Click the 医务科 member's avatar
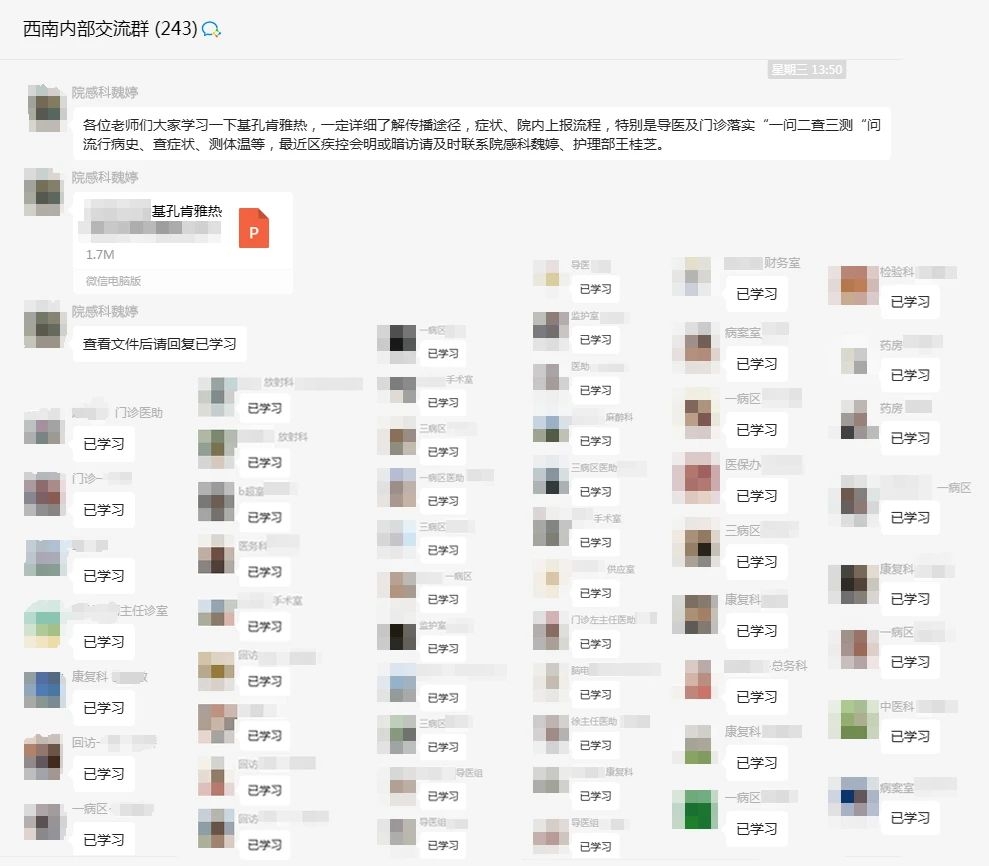Viewport: 989px width, 866px height. (216, 554)
